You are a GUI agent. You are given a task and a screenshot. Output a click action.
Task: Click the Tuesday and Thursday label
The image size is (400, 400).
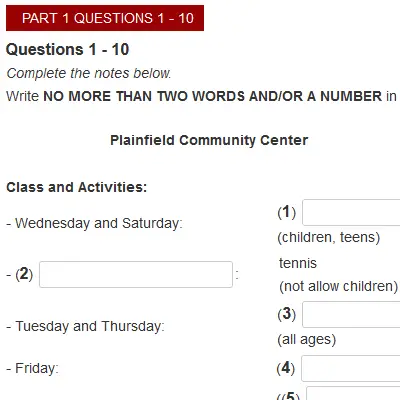click(x=85, y=326)
